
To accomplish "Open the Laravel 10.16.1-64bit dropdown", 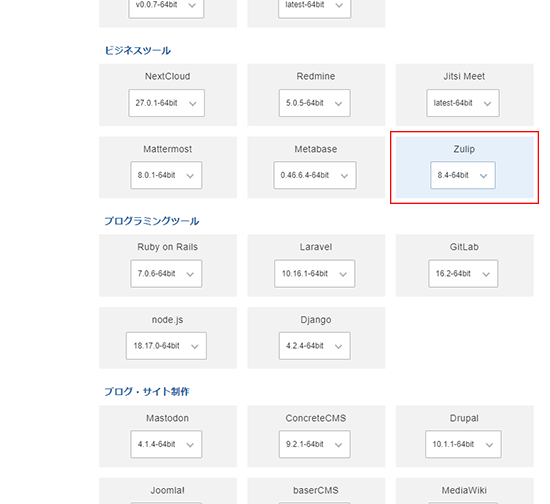I will pyautogui.click(x=315, y=274).
